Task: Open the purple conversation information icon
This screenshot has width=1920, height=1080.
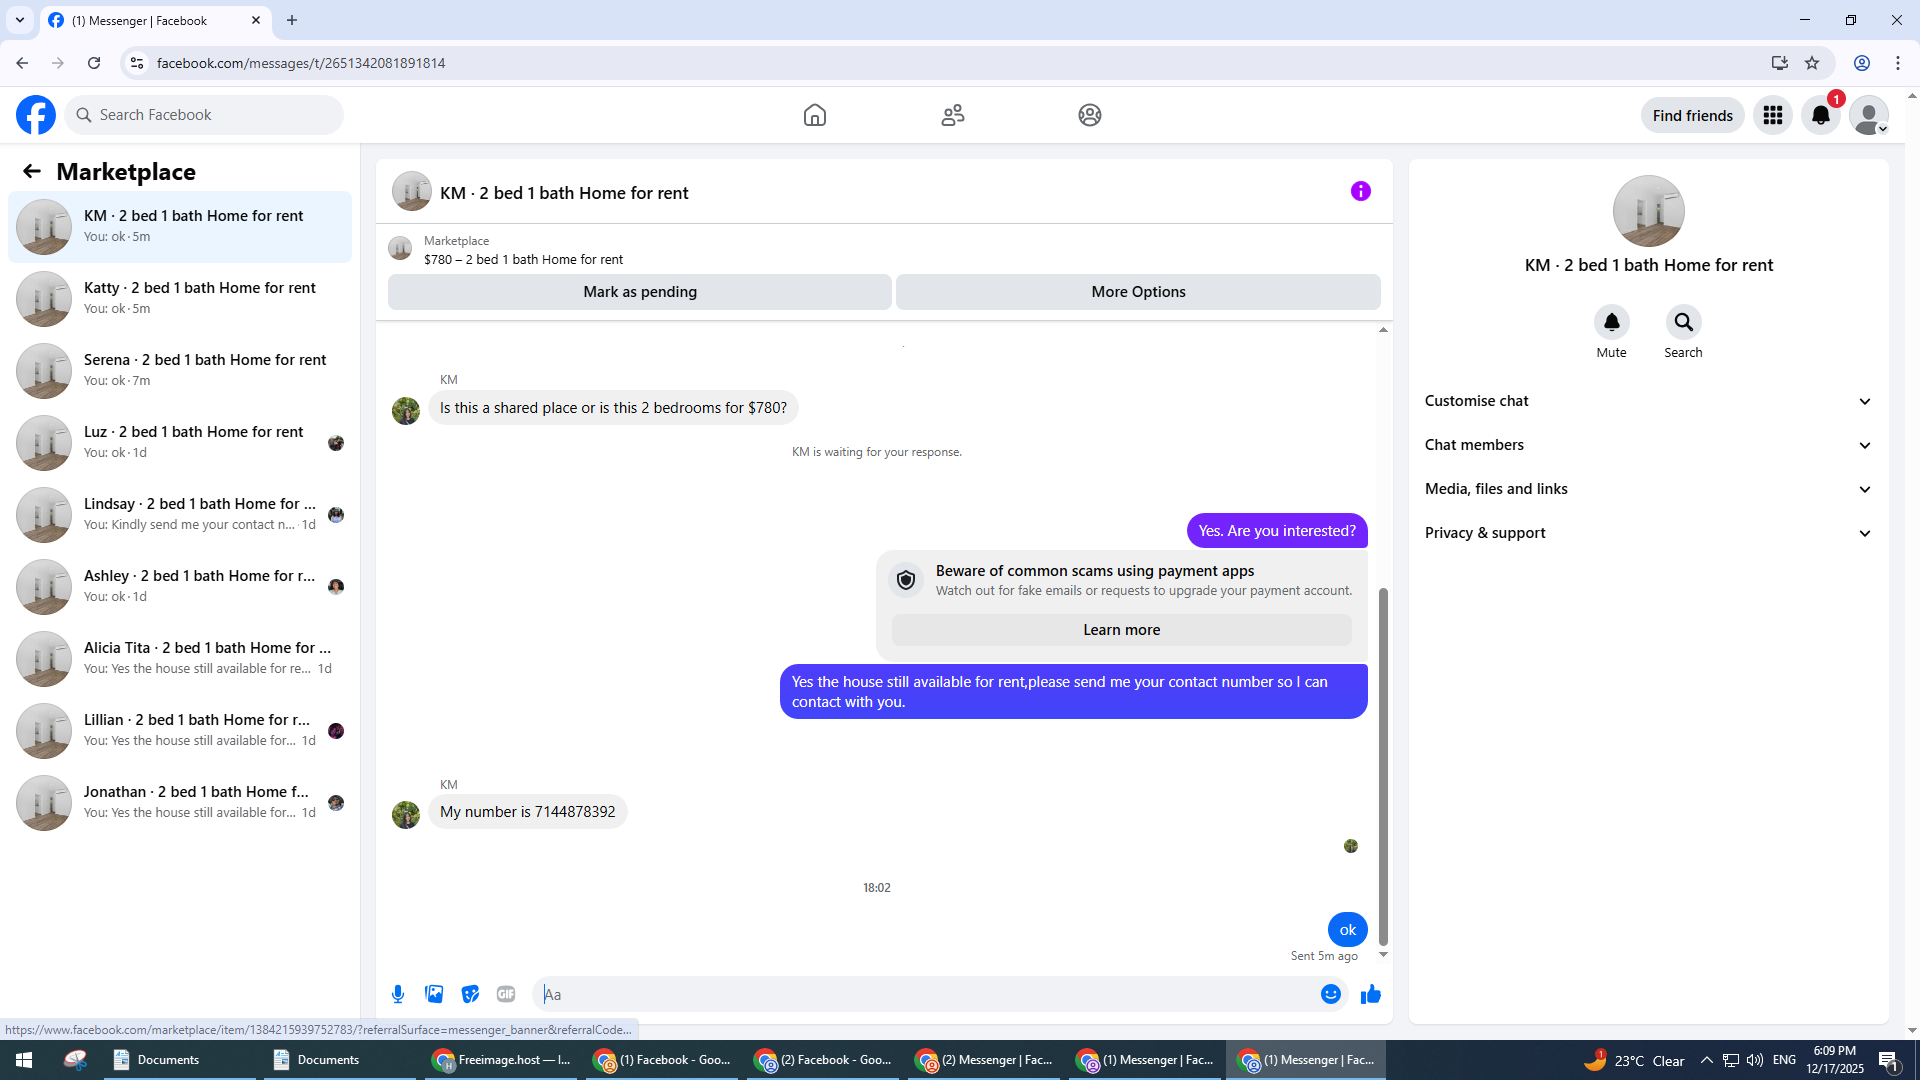Action: pos(1360,191)
